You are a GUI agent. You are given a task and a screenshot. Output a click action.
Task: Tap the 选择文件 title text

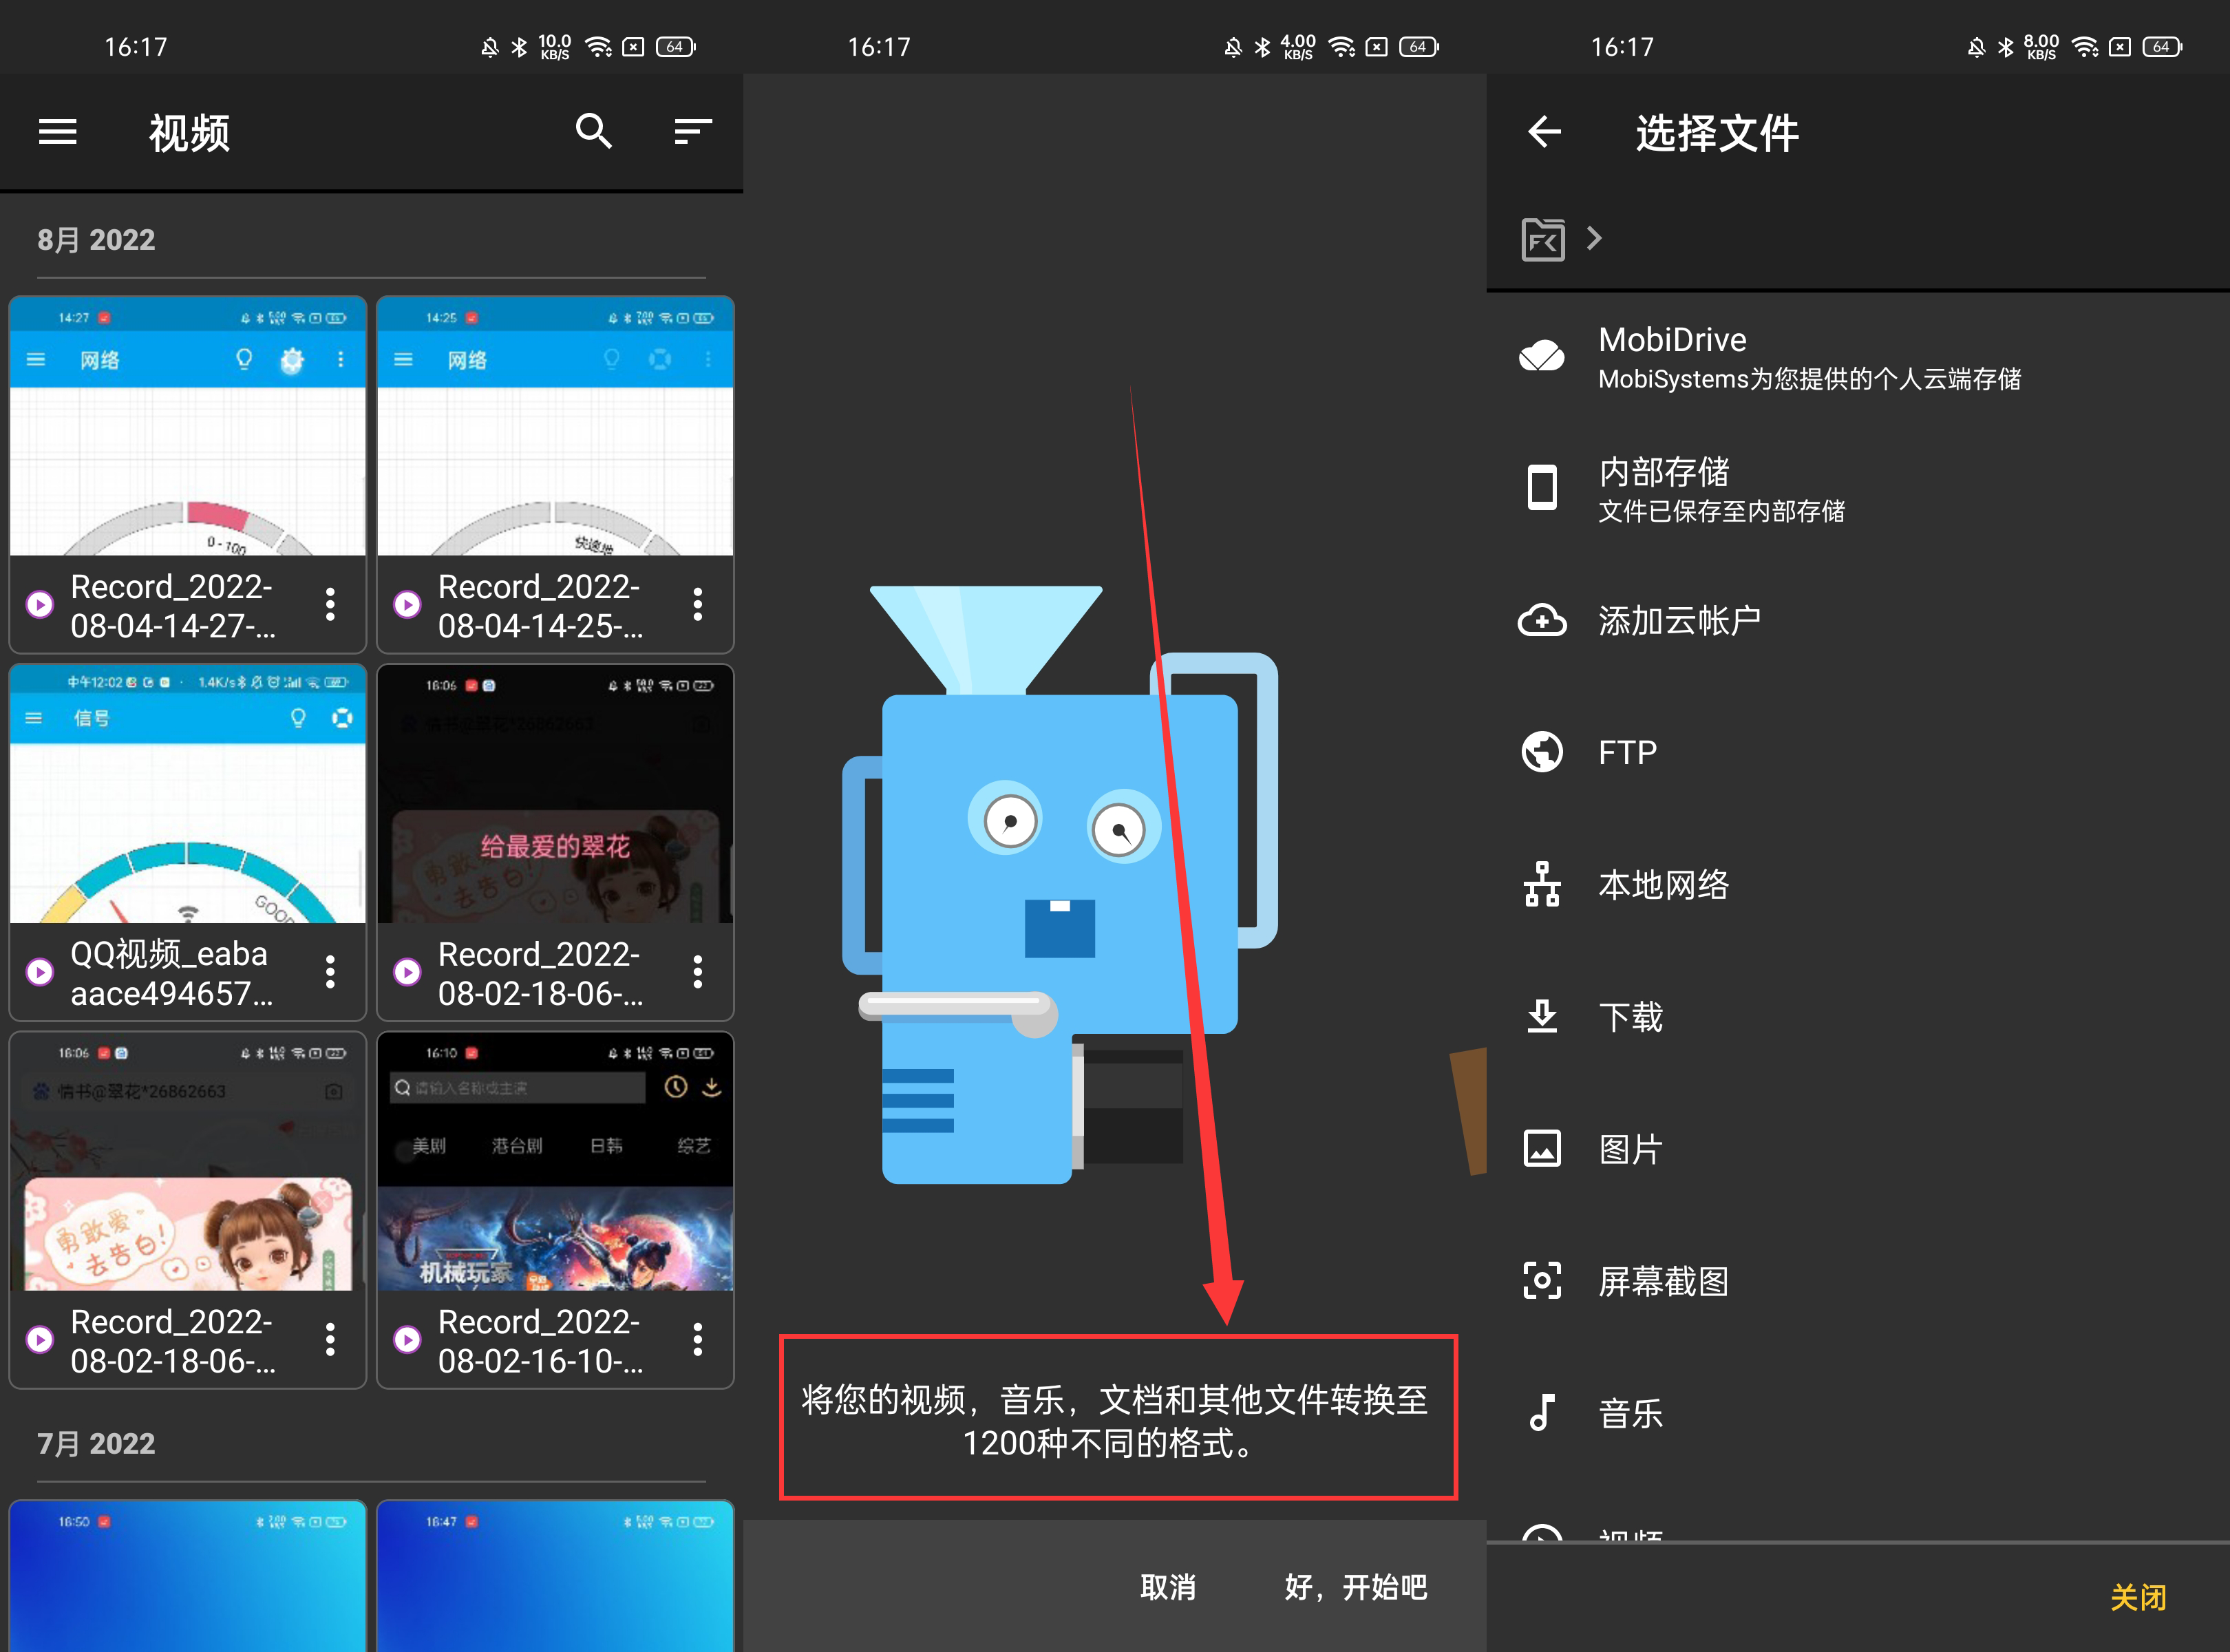(1717, 132)
